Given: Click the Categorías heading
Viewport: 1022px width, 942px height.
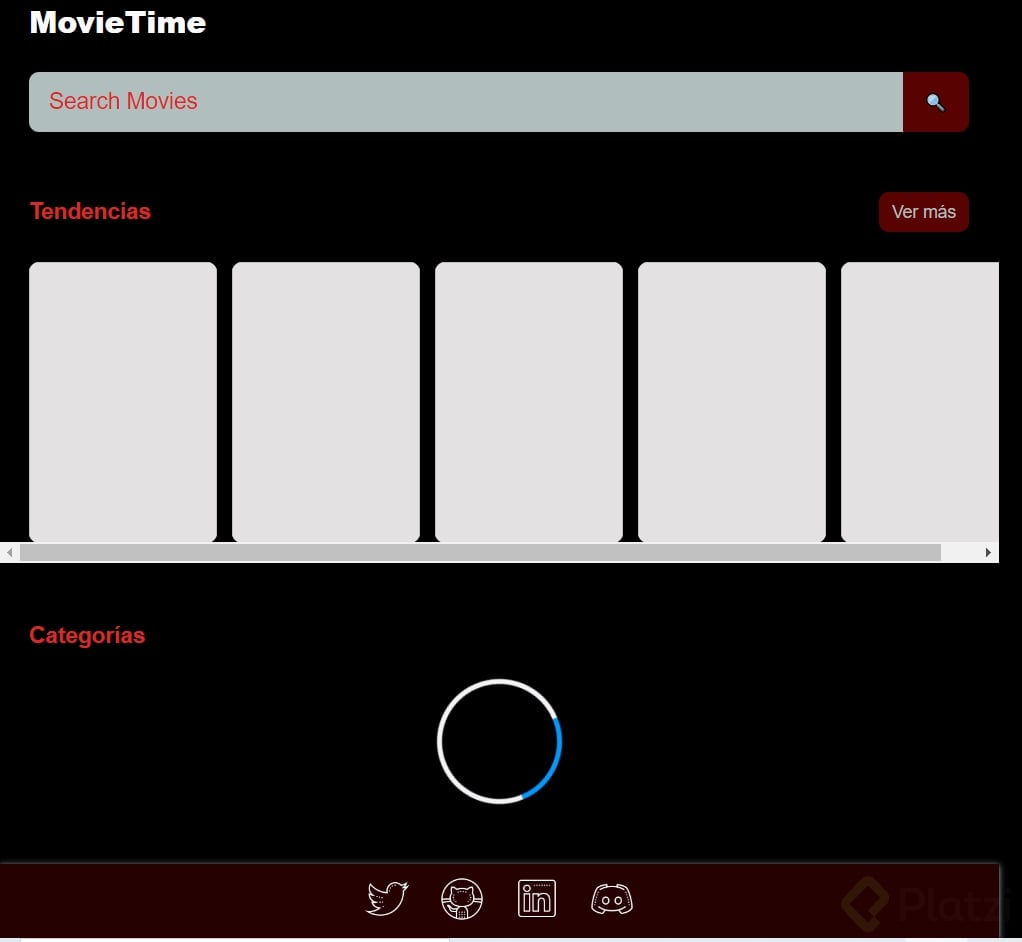Looking at the screenshot, I should click(x=87, y=635).
